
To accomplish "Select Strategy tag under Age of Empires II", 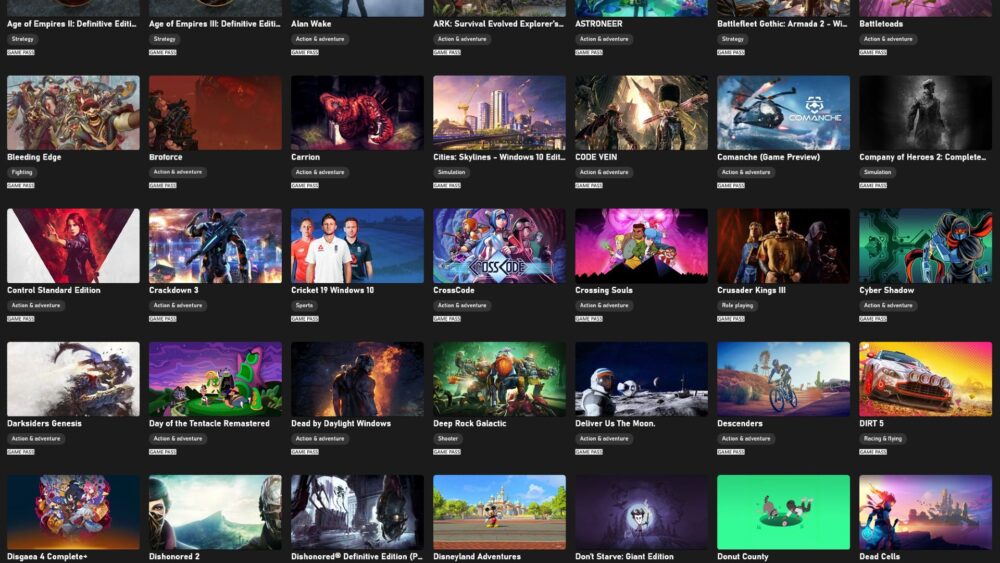I will (22, 39).
